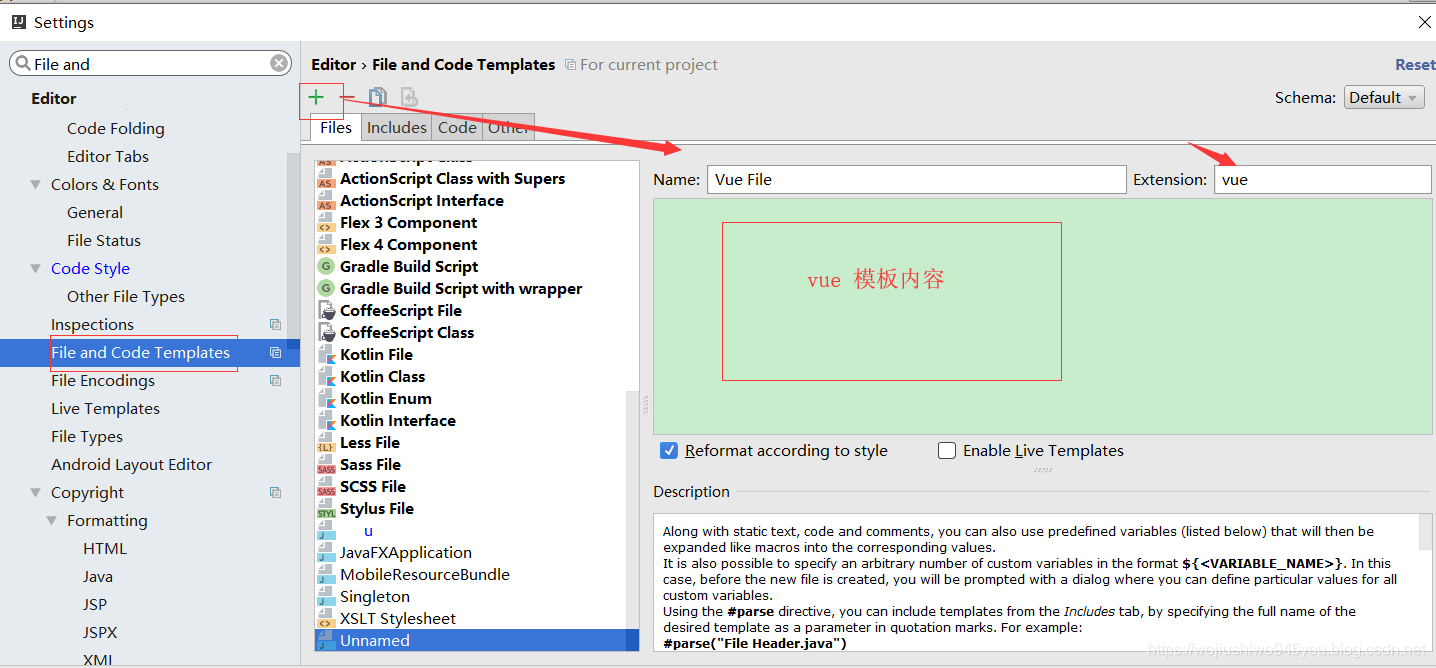This screenshot has width=1436, height=668.
Task: Click the Kotlin File icon
Action: pyautogui.click(x=326, y=354)
